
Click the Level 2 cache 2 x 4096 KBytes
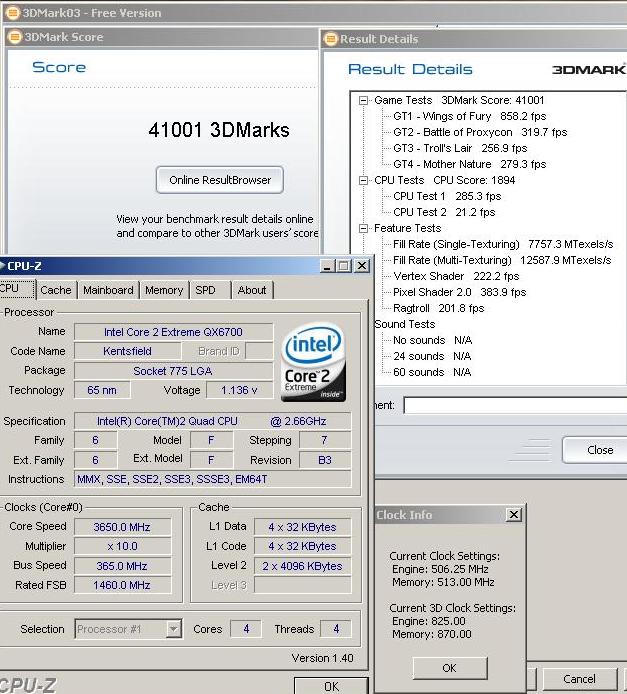[x=303, y=566]
